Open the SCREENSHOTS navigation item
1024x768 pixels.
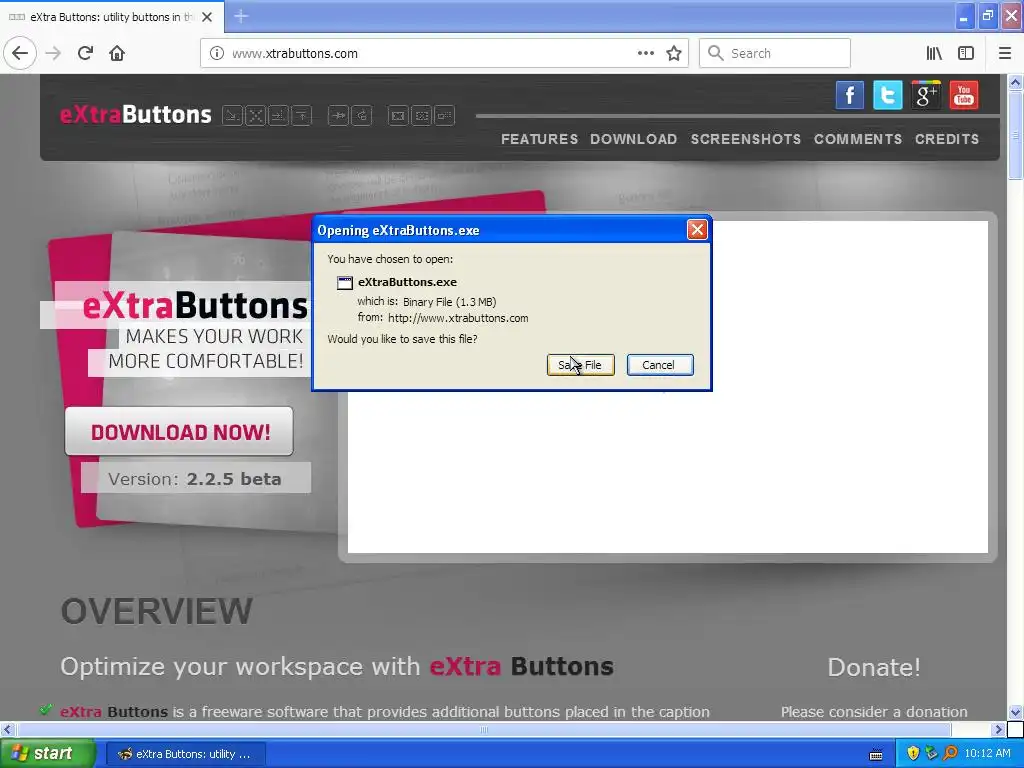point(746,139)
